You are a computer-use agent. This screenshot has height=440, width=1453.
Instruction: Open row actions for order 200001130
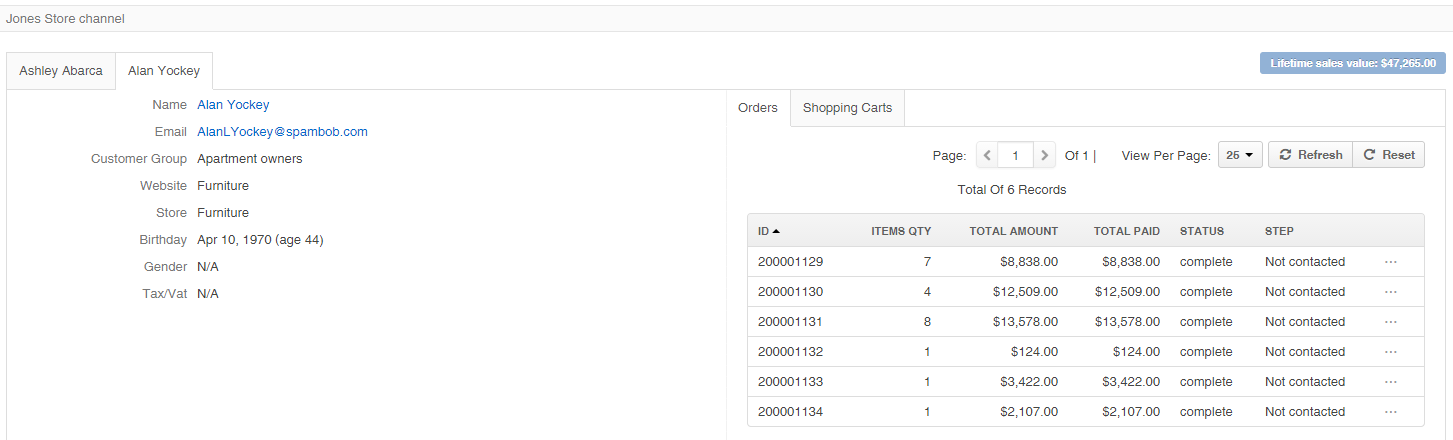(1390, 292)
